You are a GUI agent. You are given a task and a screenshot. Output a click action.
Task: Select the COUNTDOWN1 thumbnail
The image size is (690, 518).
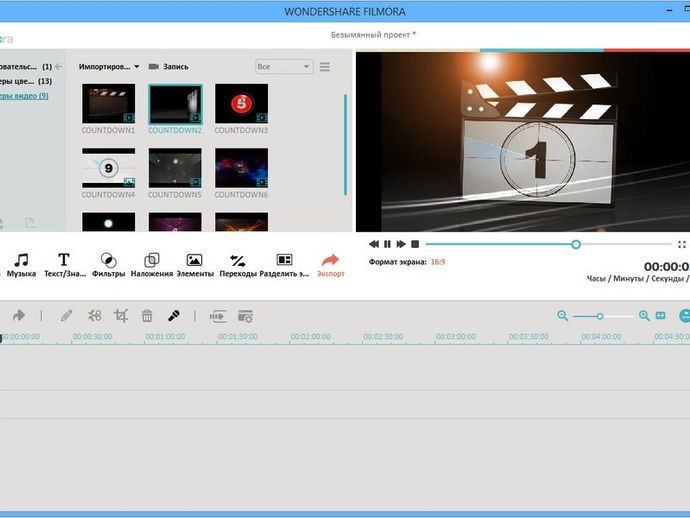[x=109, y=104]
